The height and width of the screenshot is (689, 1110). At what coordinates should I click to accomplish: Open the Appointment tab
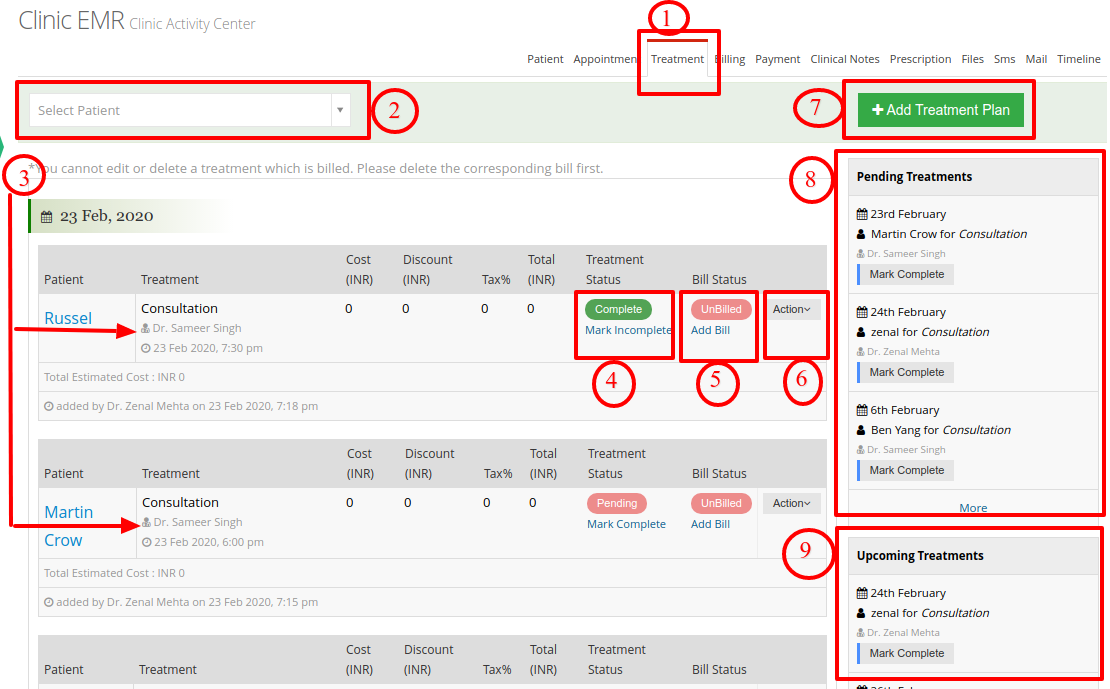pyautogui.click(x=605, y=59)
